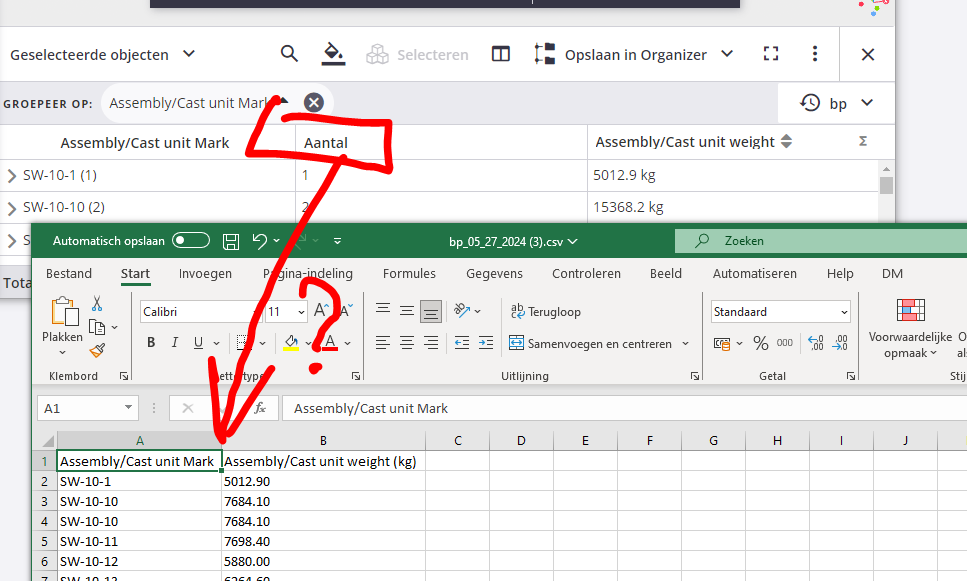Open the Invoegen tab

click(x=205, y=273)
